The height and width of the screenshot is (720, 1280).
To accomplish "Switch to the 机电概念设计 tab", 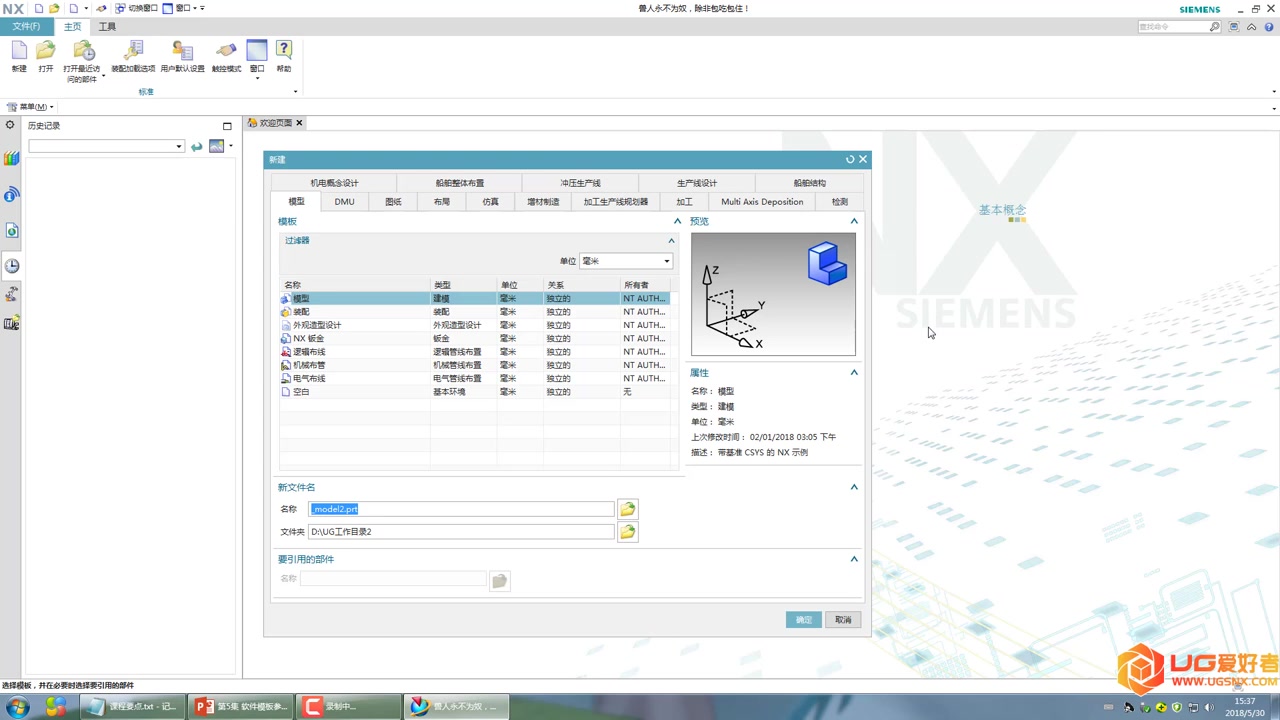I will [x=334, y=183].
